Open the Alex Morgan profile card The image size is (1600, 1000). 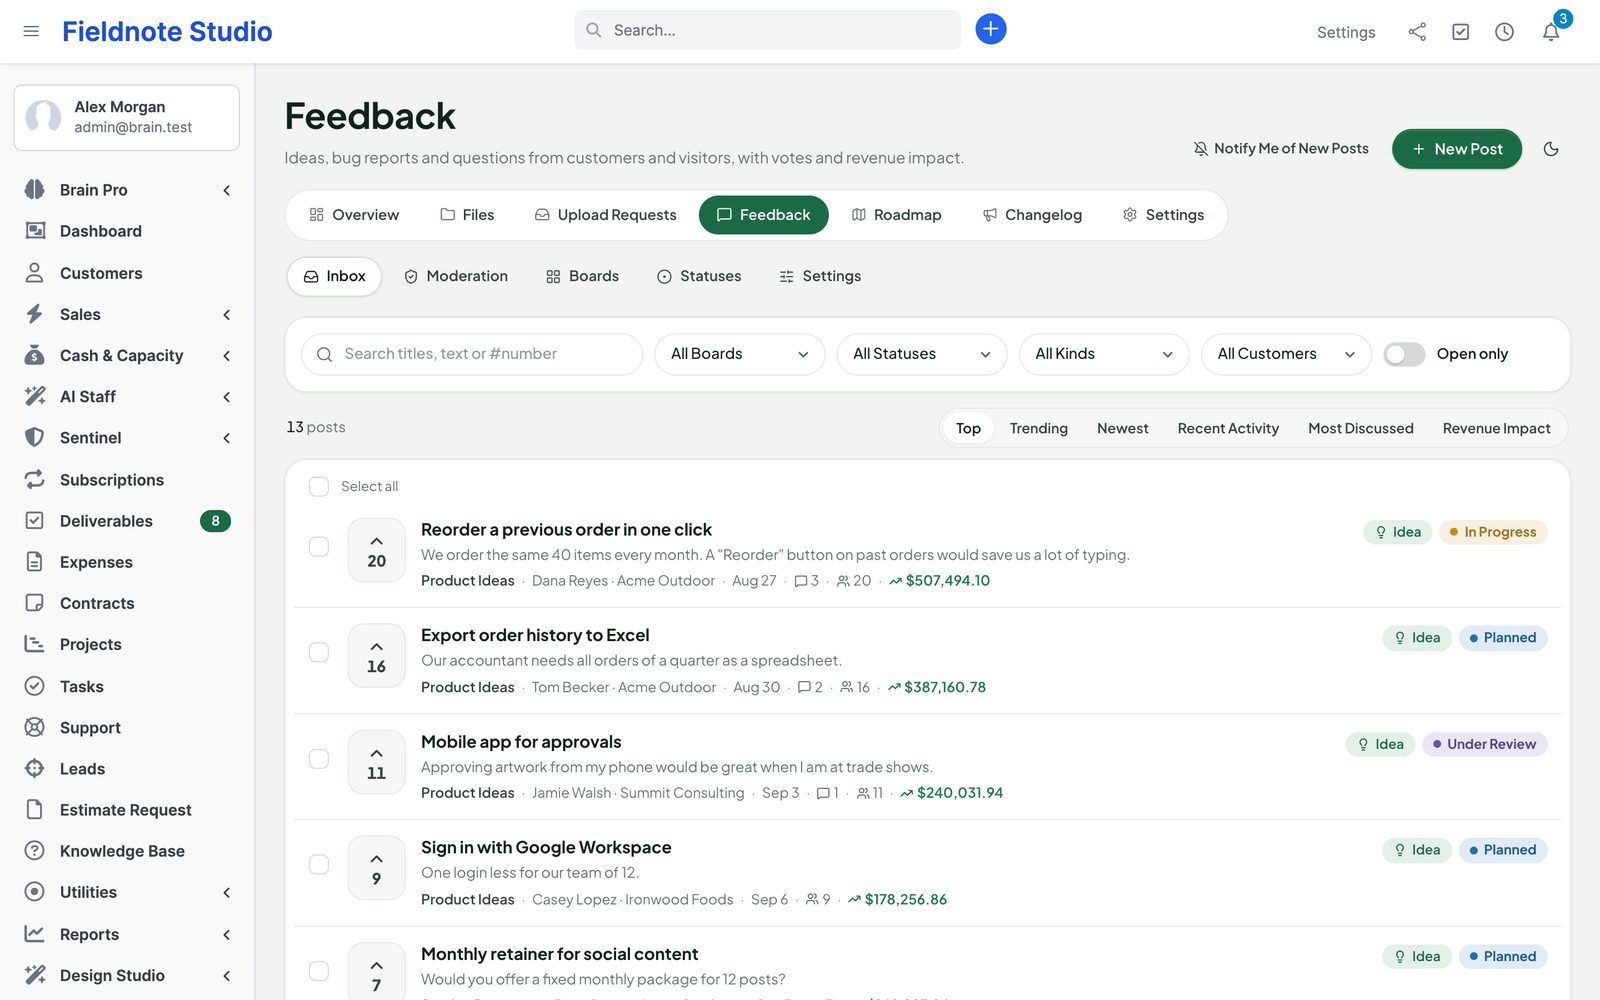click(127, 117)
